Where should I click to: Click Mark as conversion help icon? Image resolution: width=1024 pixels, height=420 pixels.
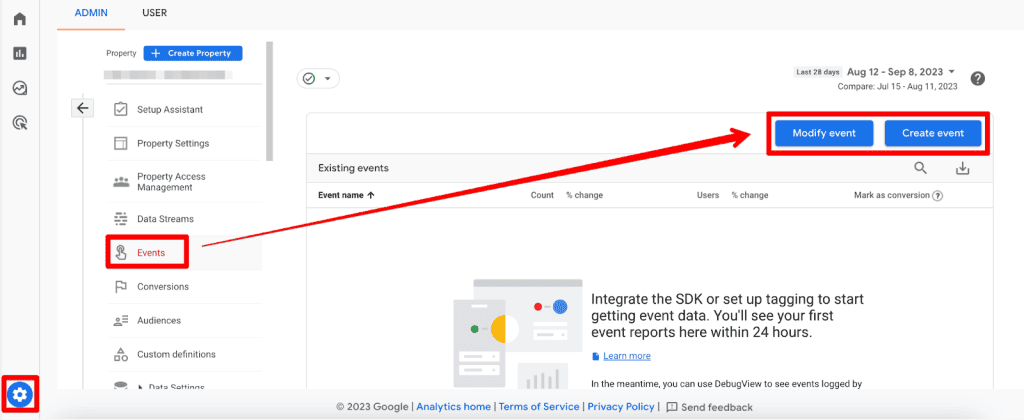(938, 195)
